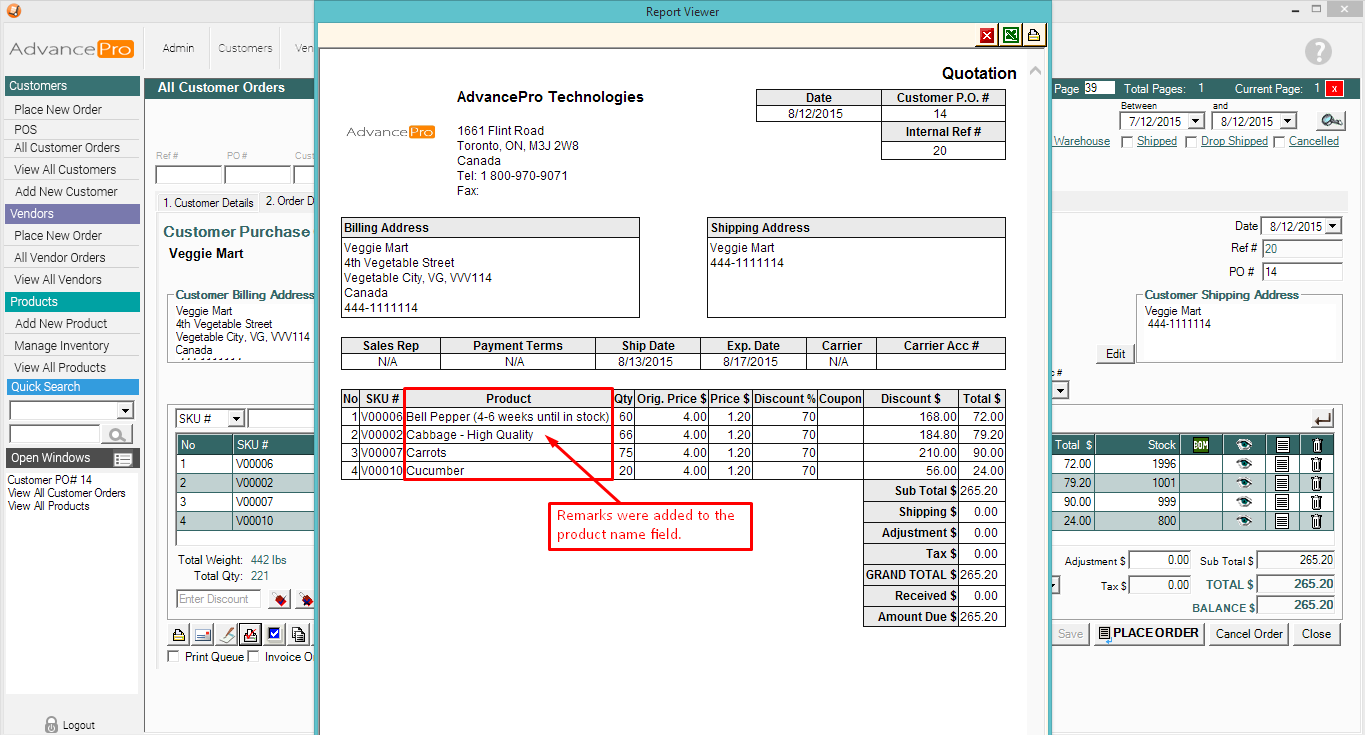Expand the Quick Search combo box

coord(125,410)
